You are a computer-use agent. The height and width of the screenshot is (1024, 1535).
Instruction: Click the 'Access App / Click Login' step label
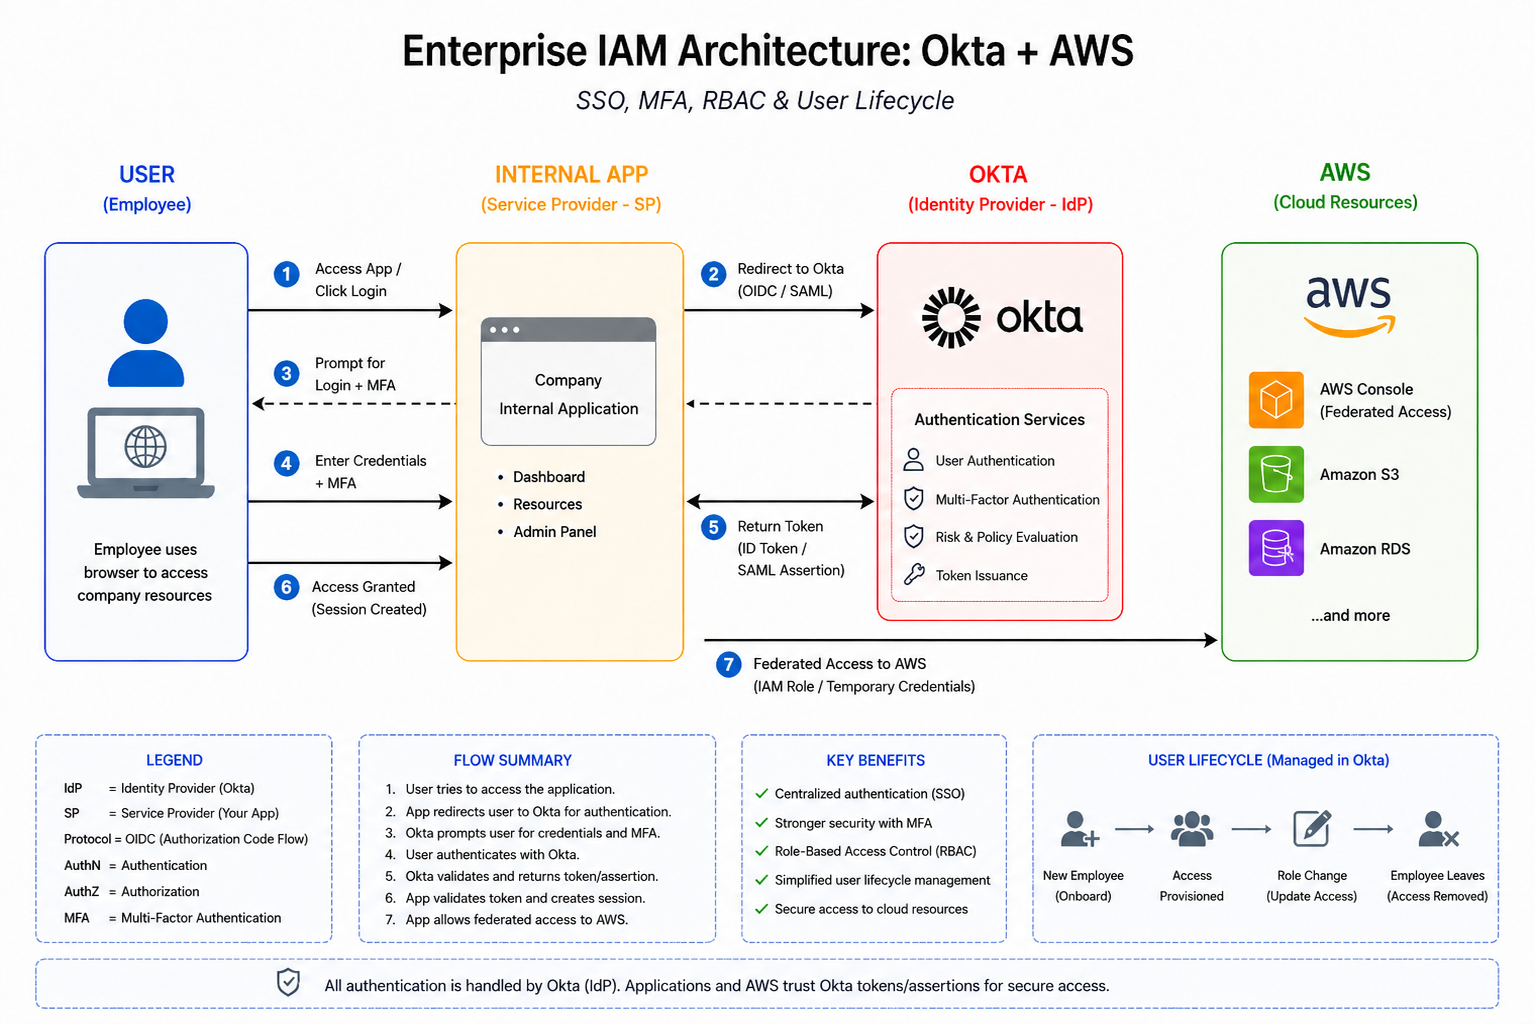pos(358,280)
